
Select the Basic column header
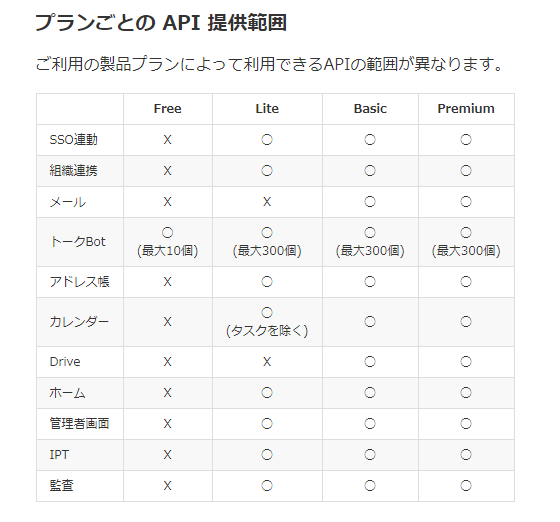(x=370, y=109)
